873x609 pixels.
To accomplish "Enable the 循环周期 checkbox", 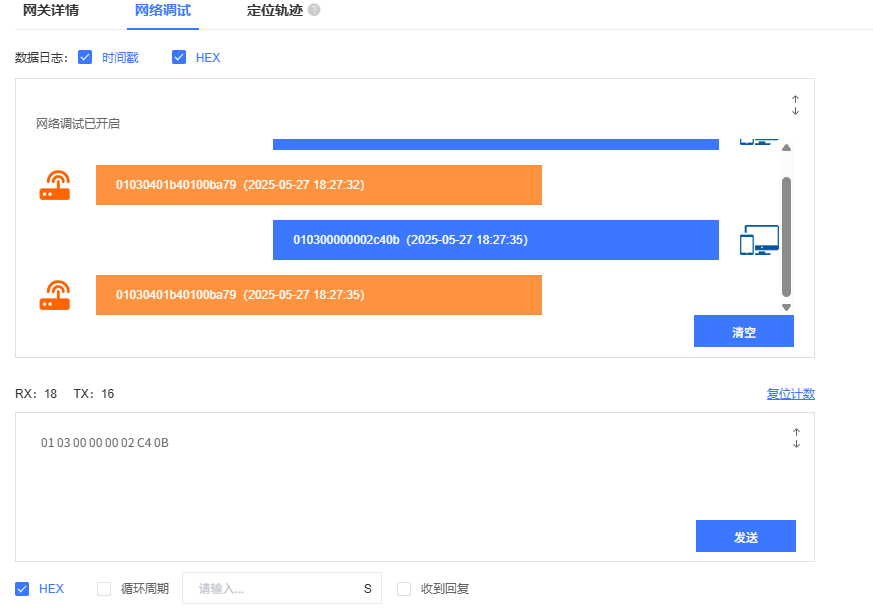I will [x=104, y=589].
